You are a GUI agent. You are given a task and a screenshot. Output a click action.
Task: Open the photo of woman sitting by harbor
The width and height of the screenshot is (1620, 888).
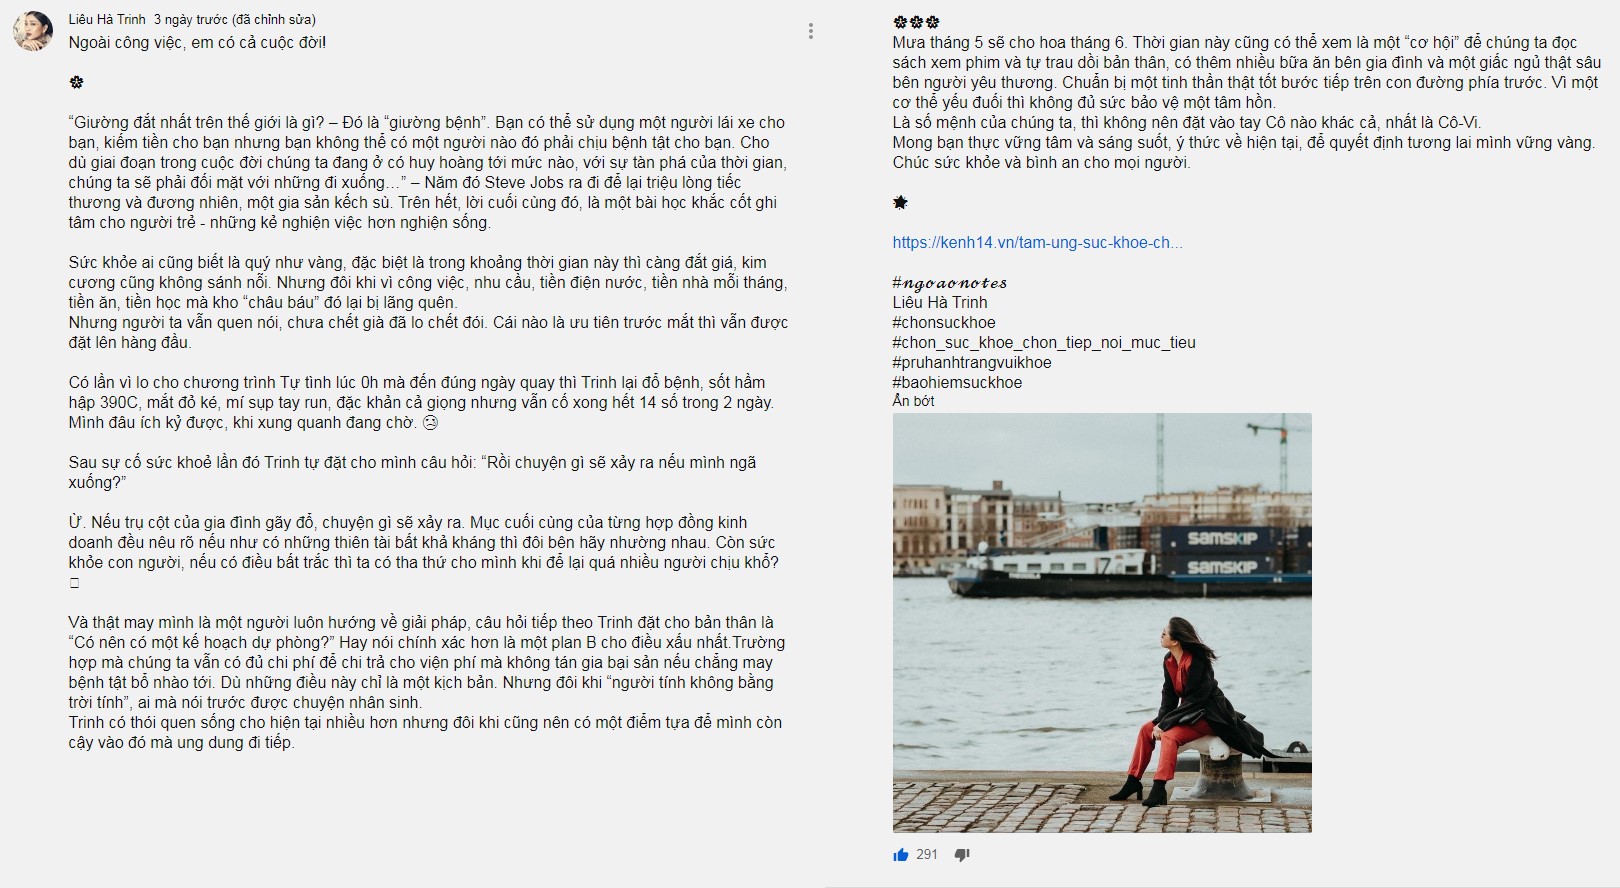point(1102,623)
